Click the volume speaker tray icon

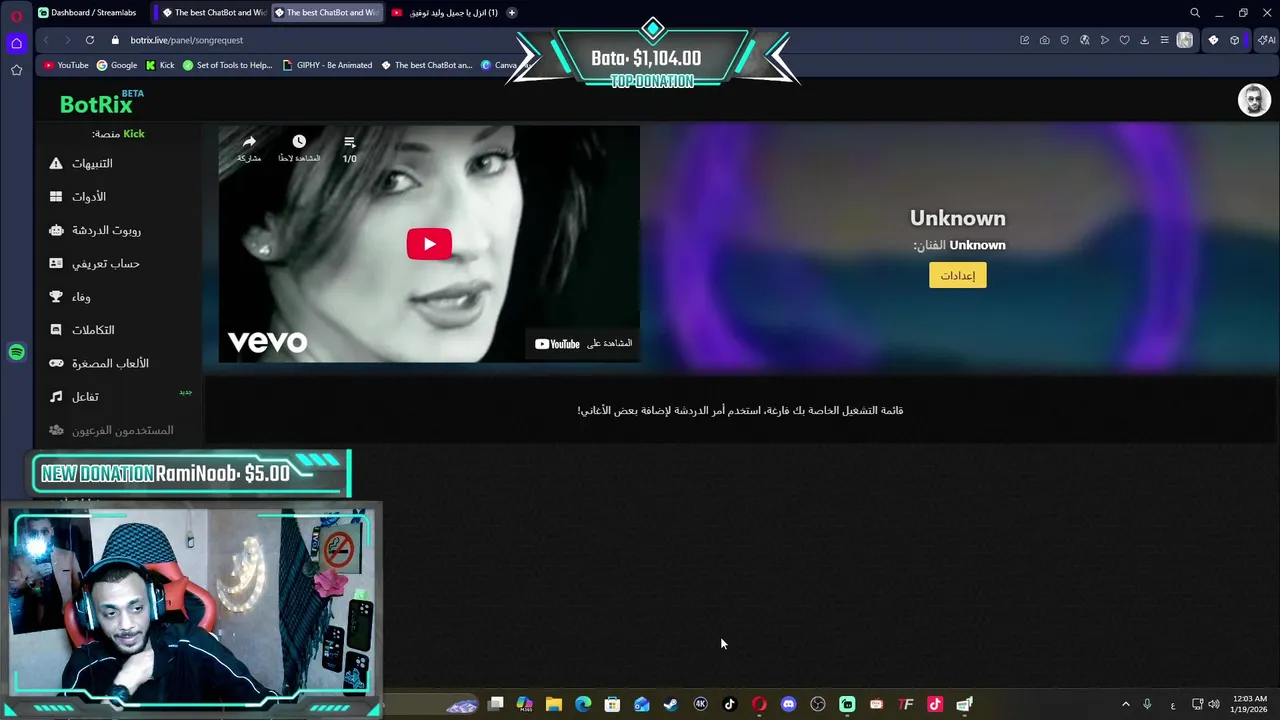tap(1214, 704)
